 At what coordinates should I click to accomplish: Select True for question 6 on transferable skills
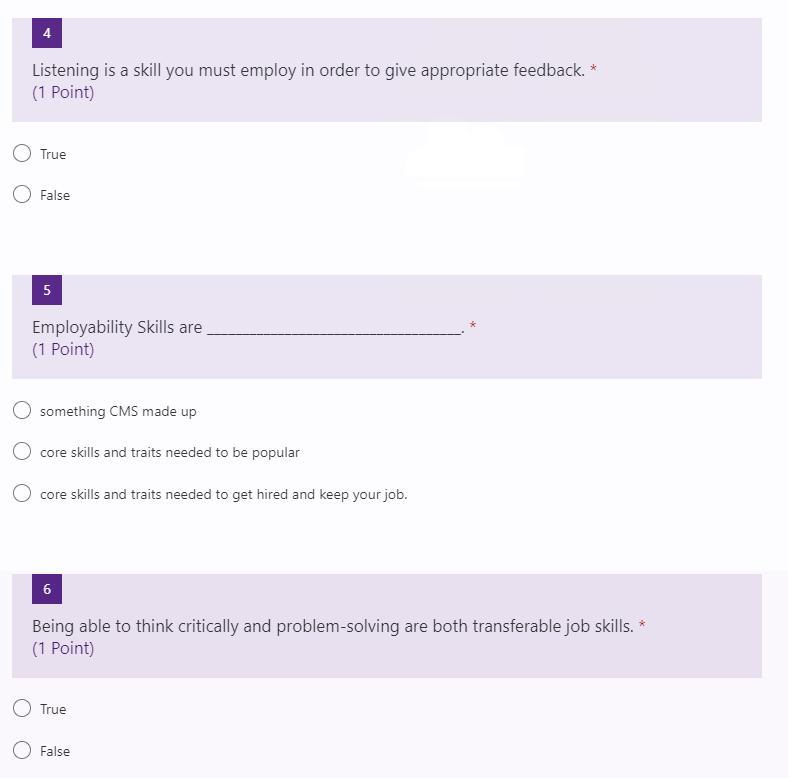(22, 708)
